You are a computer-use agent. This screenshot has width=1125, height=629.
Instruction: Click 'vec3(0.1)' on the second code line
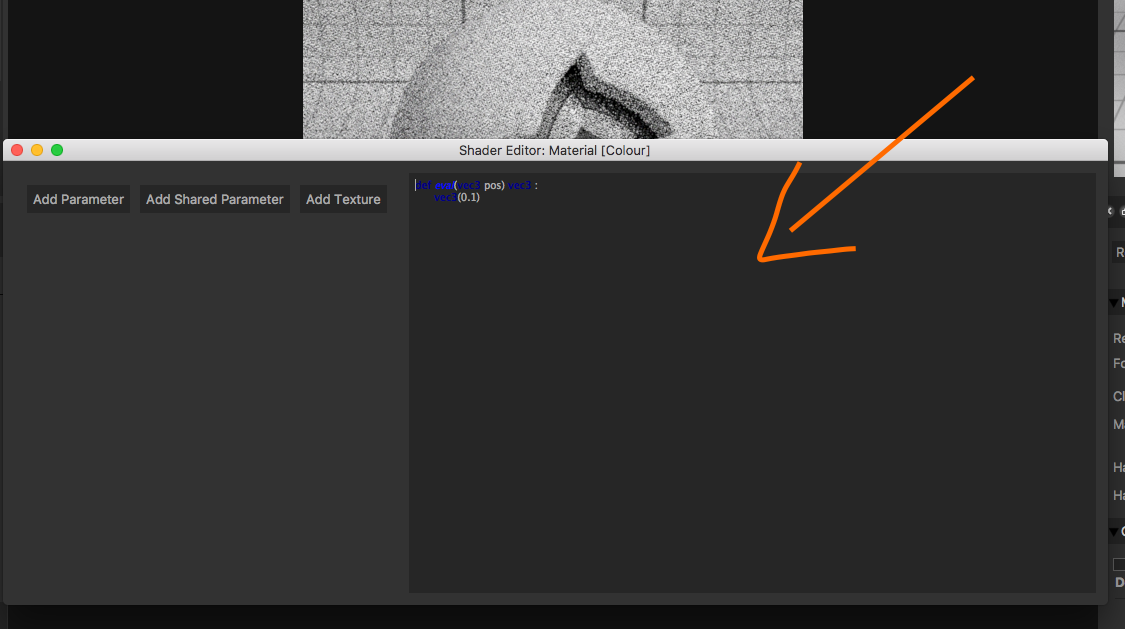click(x=457, y=198)
